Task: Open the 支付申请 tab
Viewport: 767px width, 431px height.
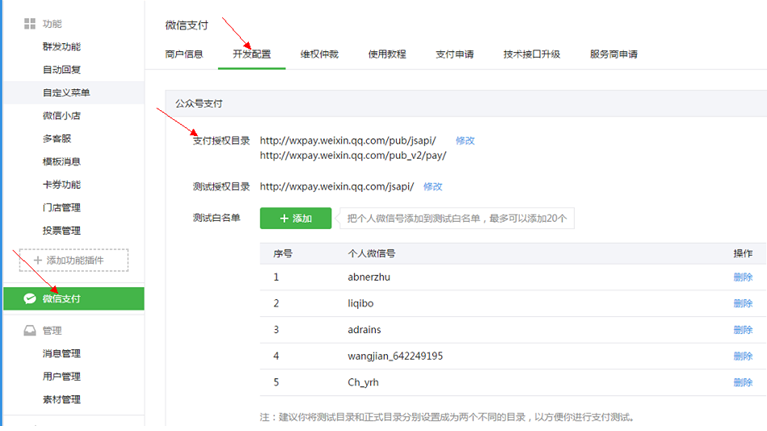Action: pyautogui.click(x=454, y=54)
